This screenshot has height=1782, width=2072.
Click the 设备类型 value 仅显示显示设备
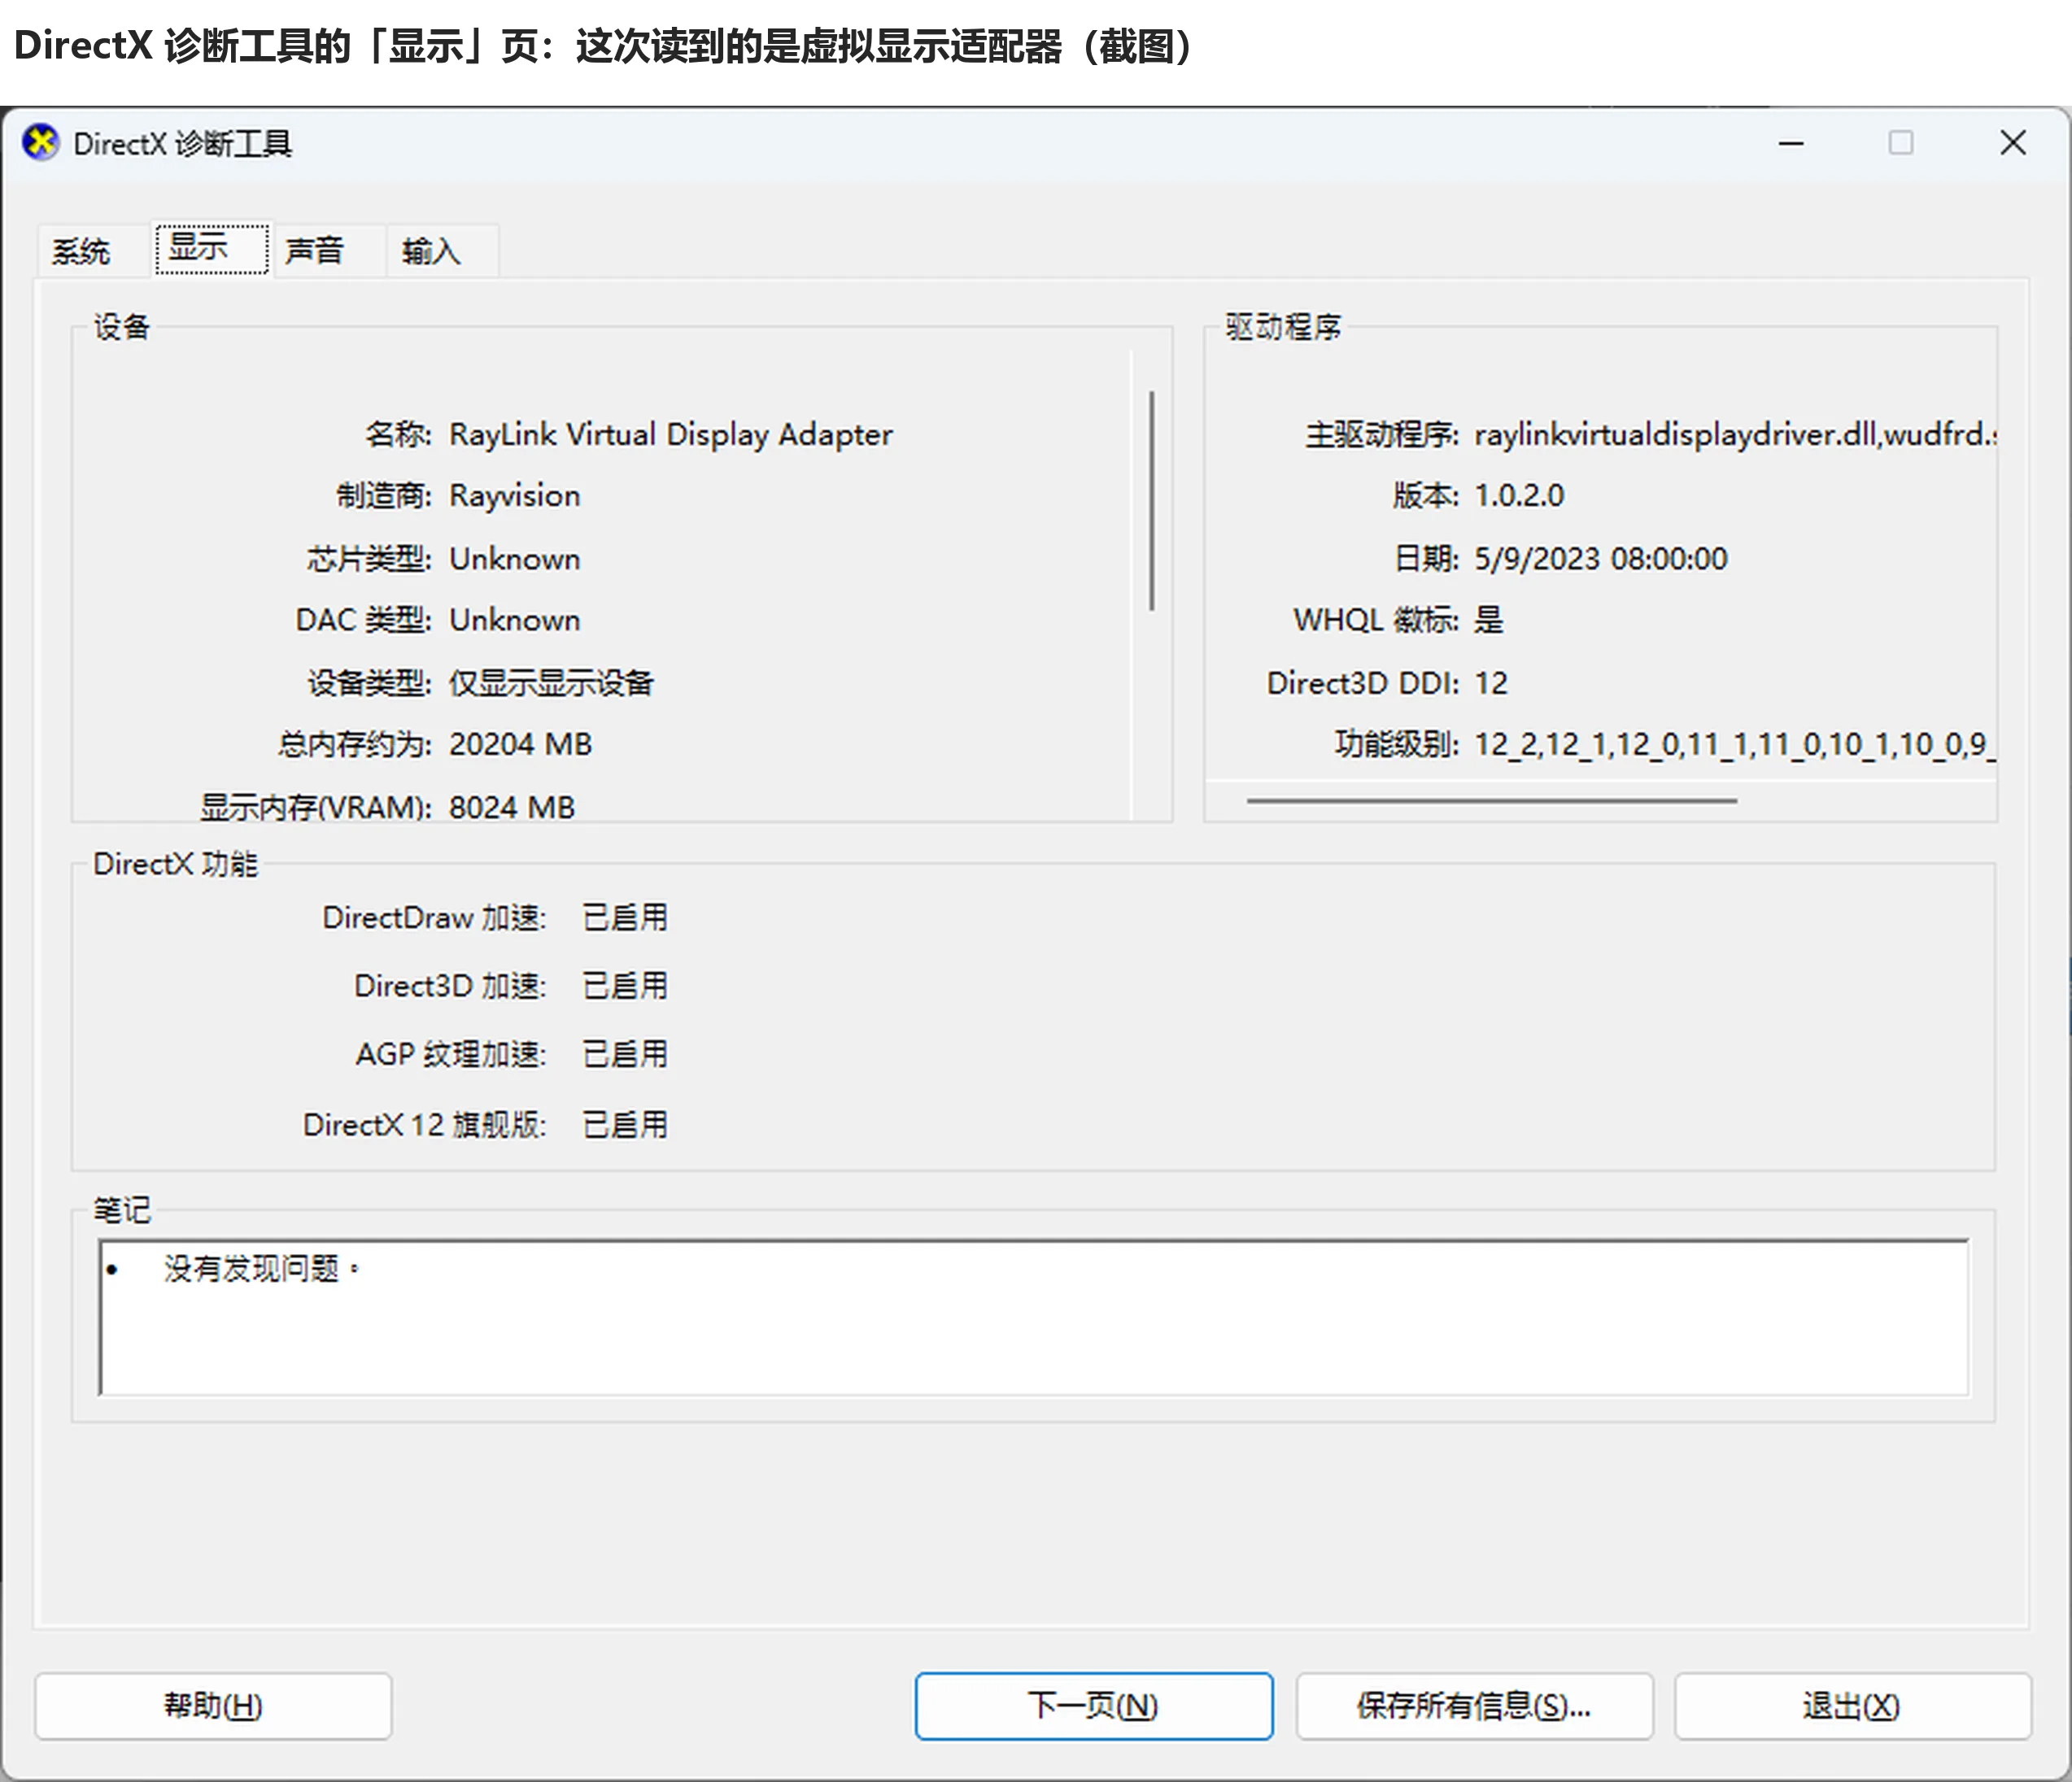(x=551, y=683)
